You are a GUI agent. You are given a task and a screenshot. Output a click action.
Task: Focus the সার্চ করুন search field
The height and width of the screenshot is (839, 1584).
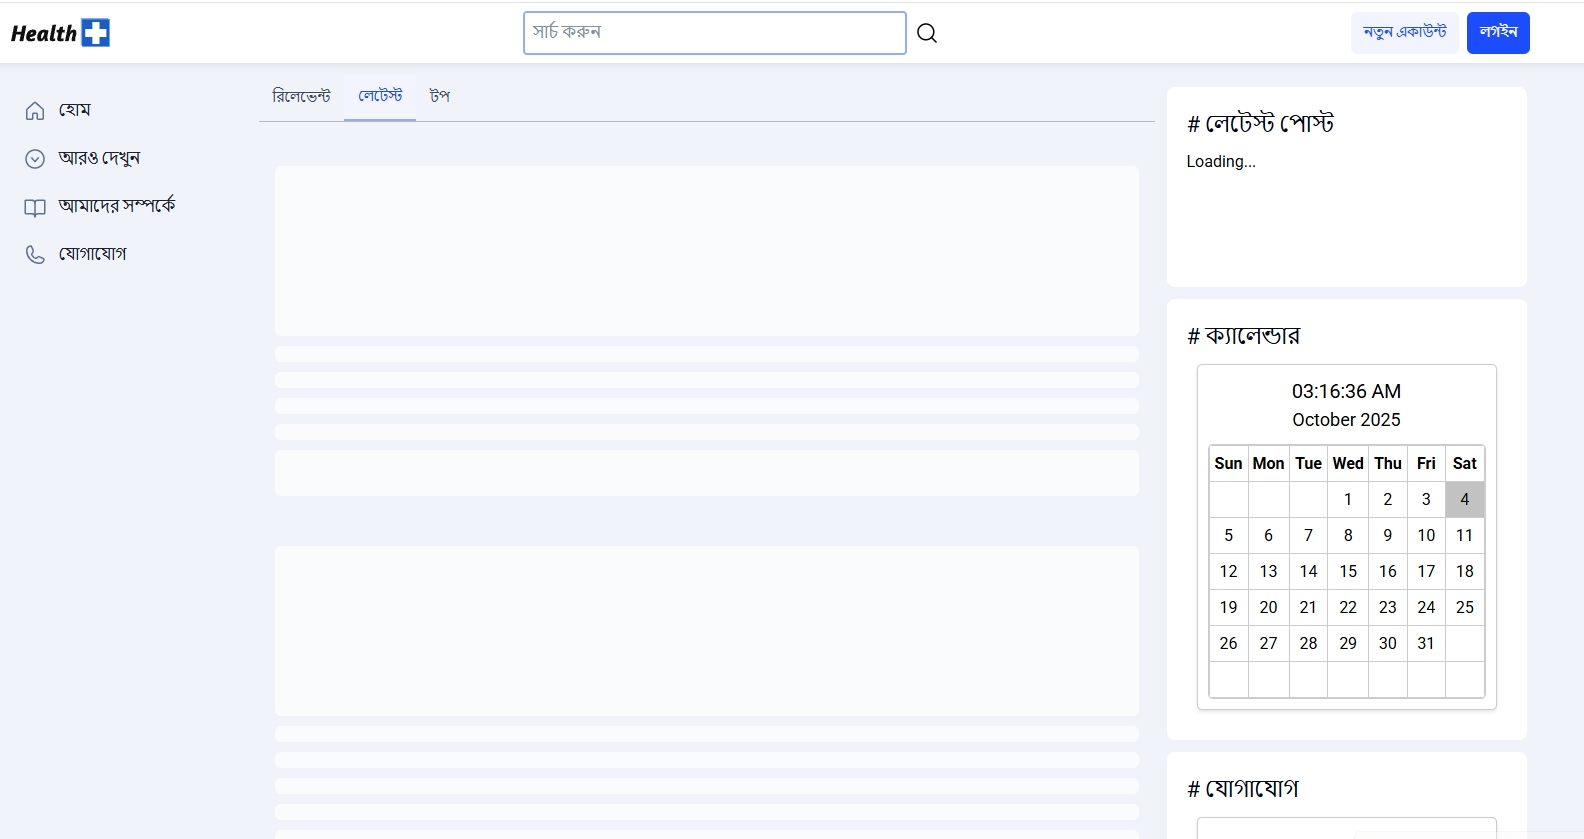coord(714,33)
